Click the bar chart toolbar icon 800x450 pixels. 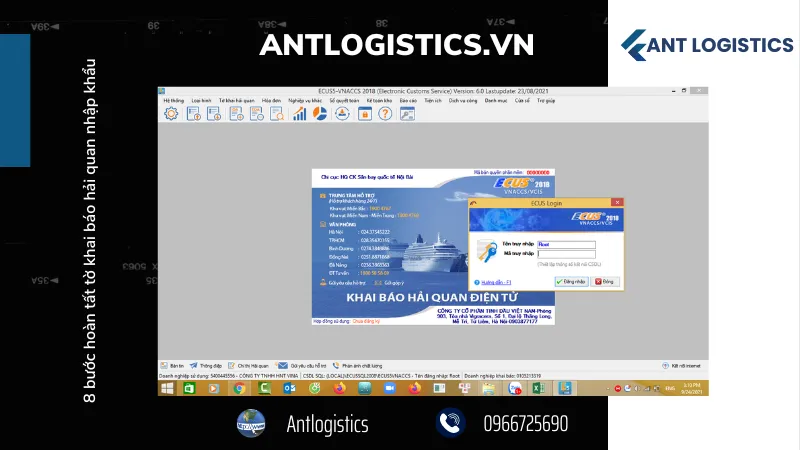pyautogui.click(x=300, y=113)
